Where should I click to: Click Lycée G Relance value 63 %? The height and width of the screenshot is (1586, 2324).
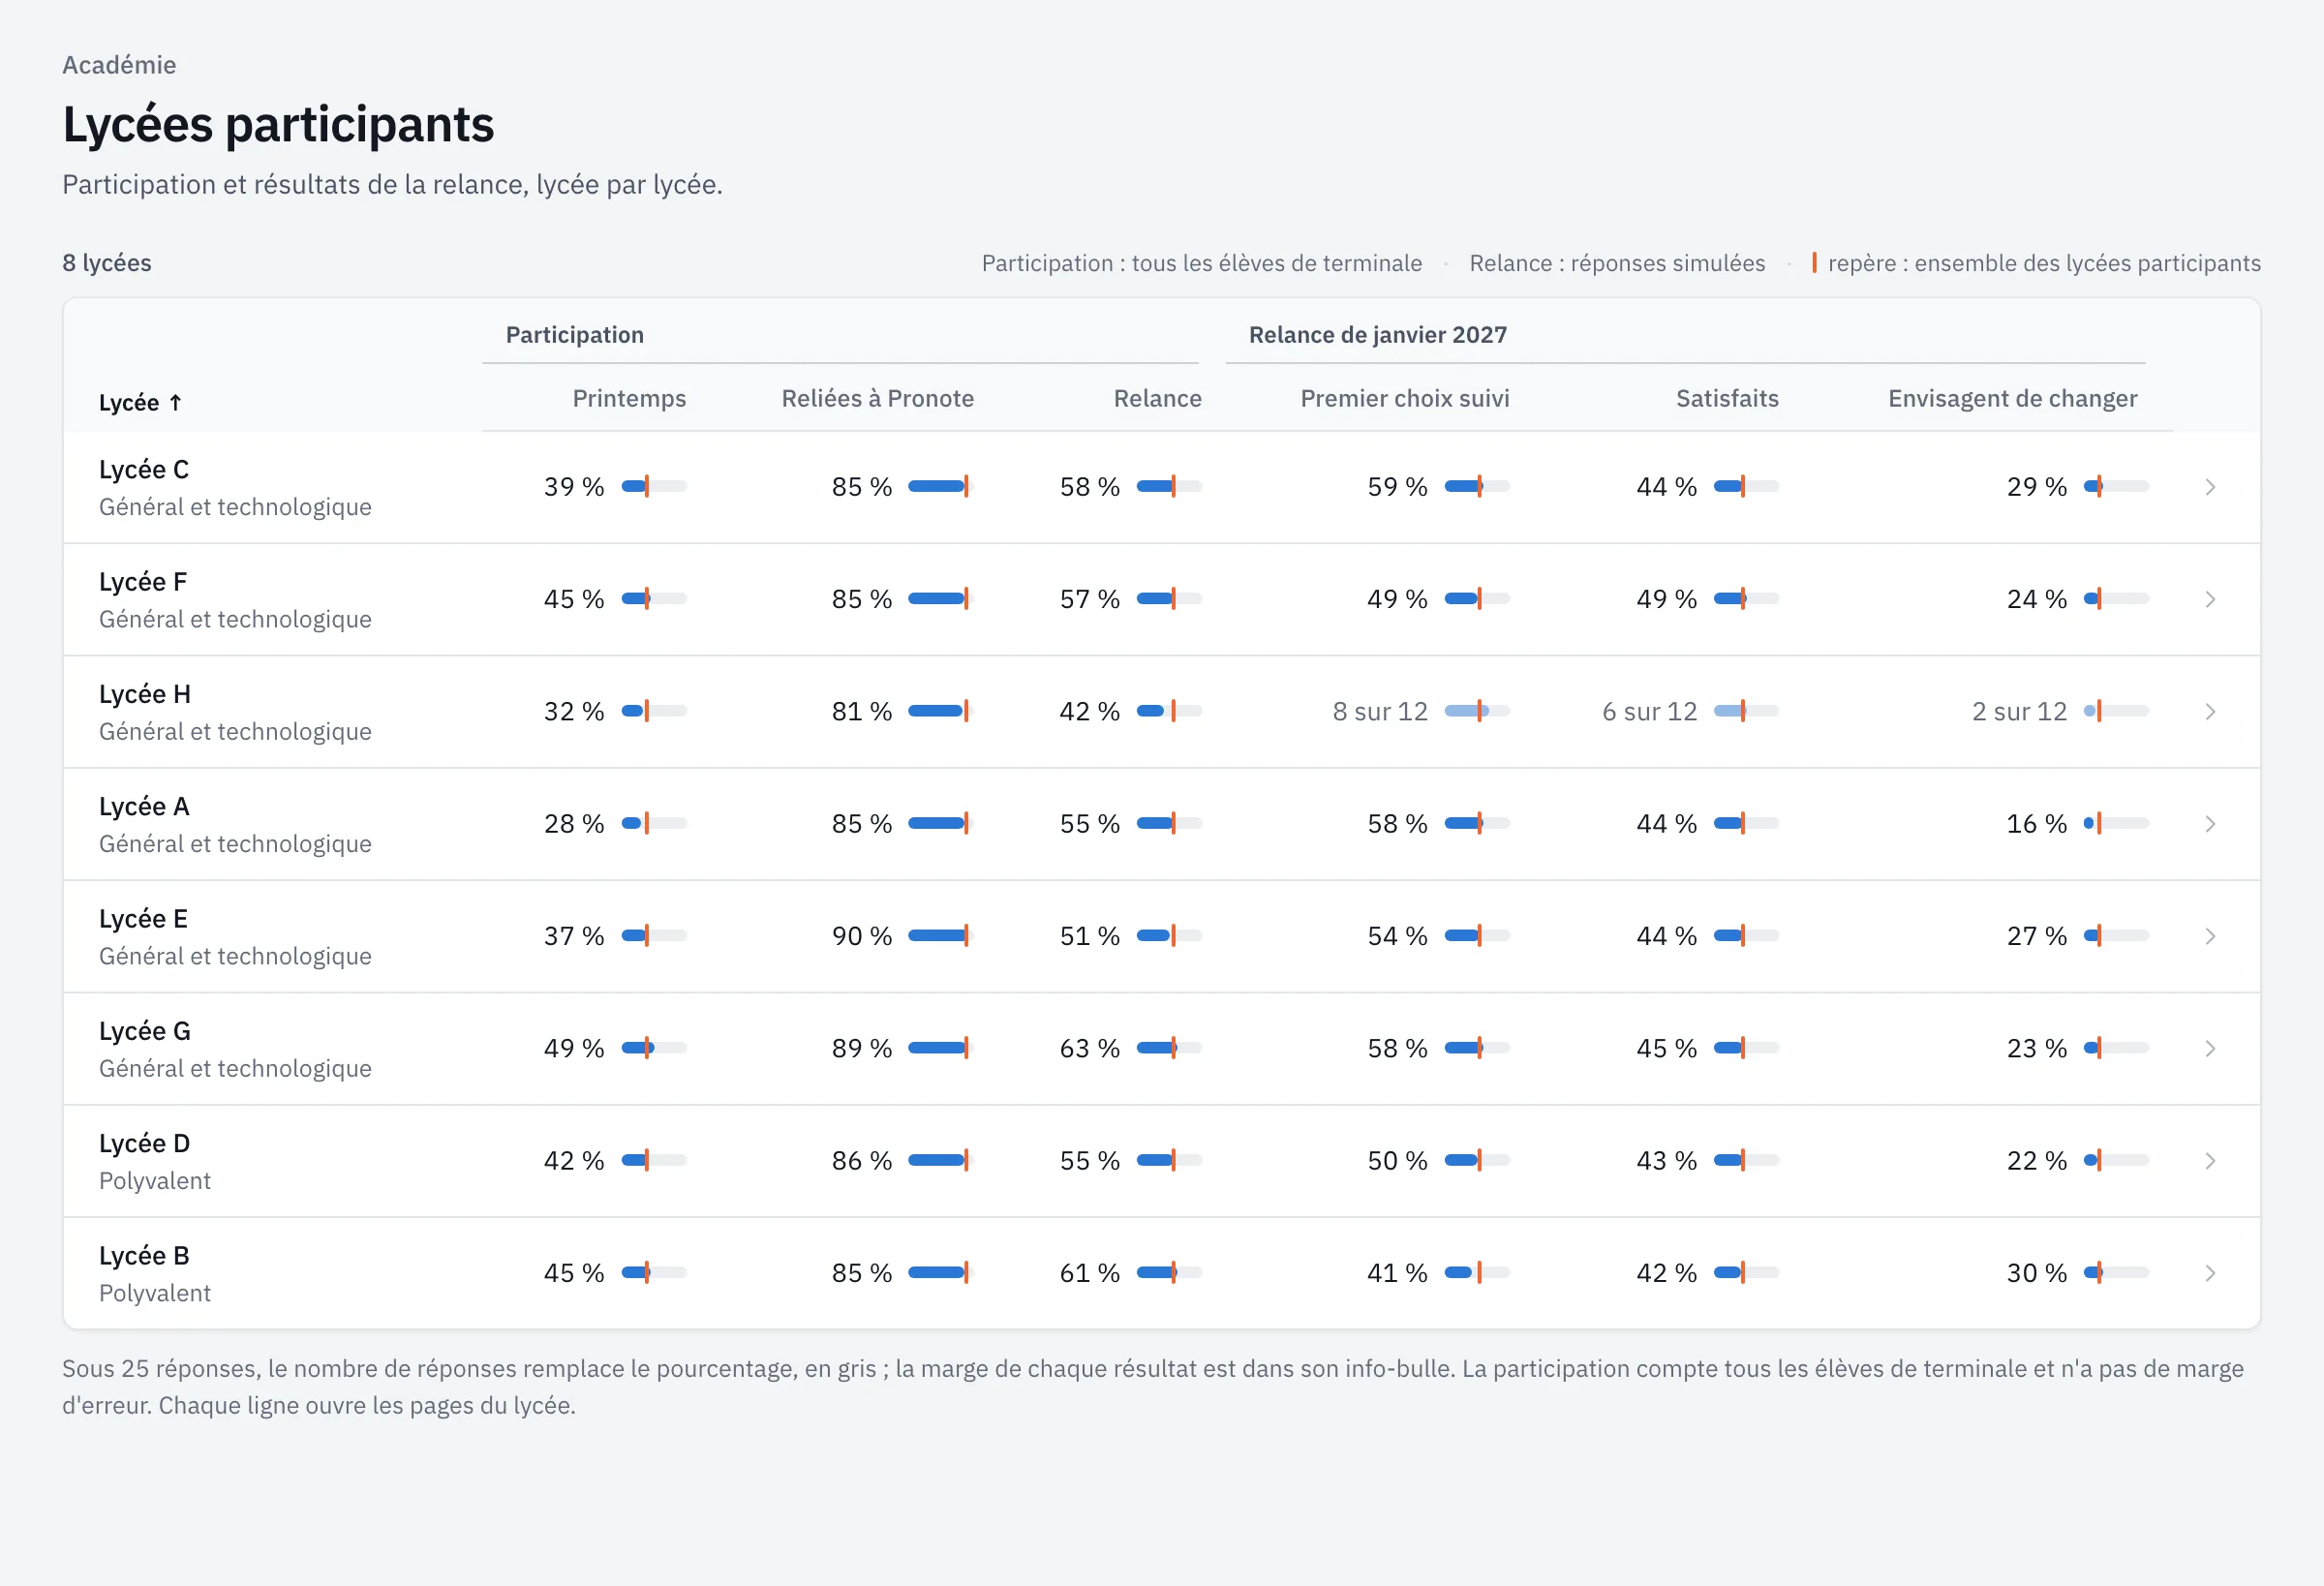[1089, 1048]
